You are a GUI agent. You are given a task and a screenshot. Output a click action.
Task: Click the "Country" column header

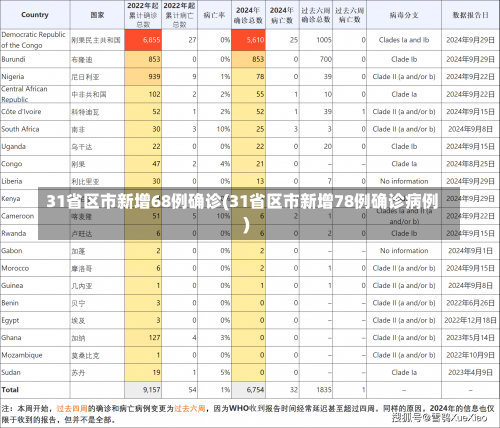[35, 15]
